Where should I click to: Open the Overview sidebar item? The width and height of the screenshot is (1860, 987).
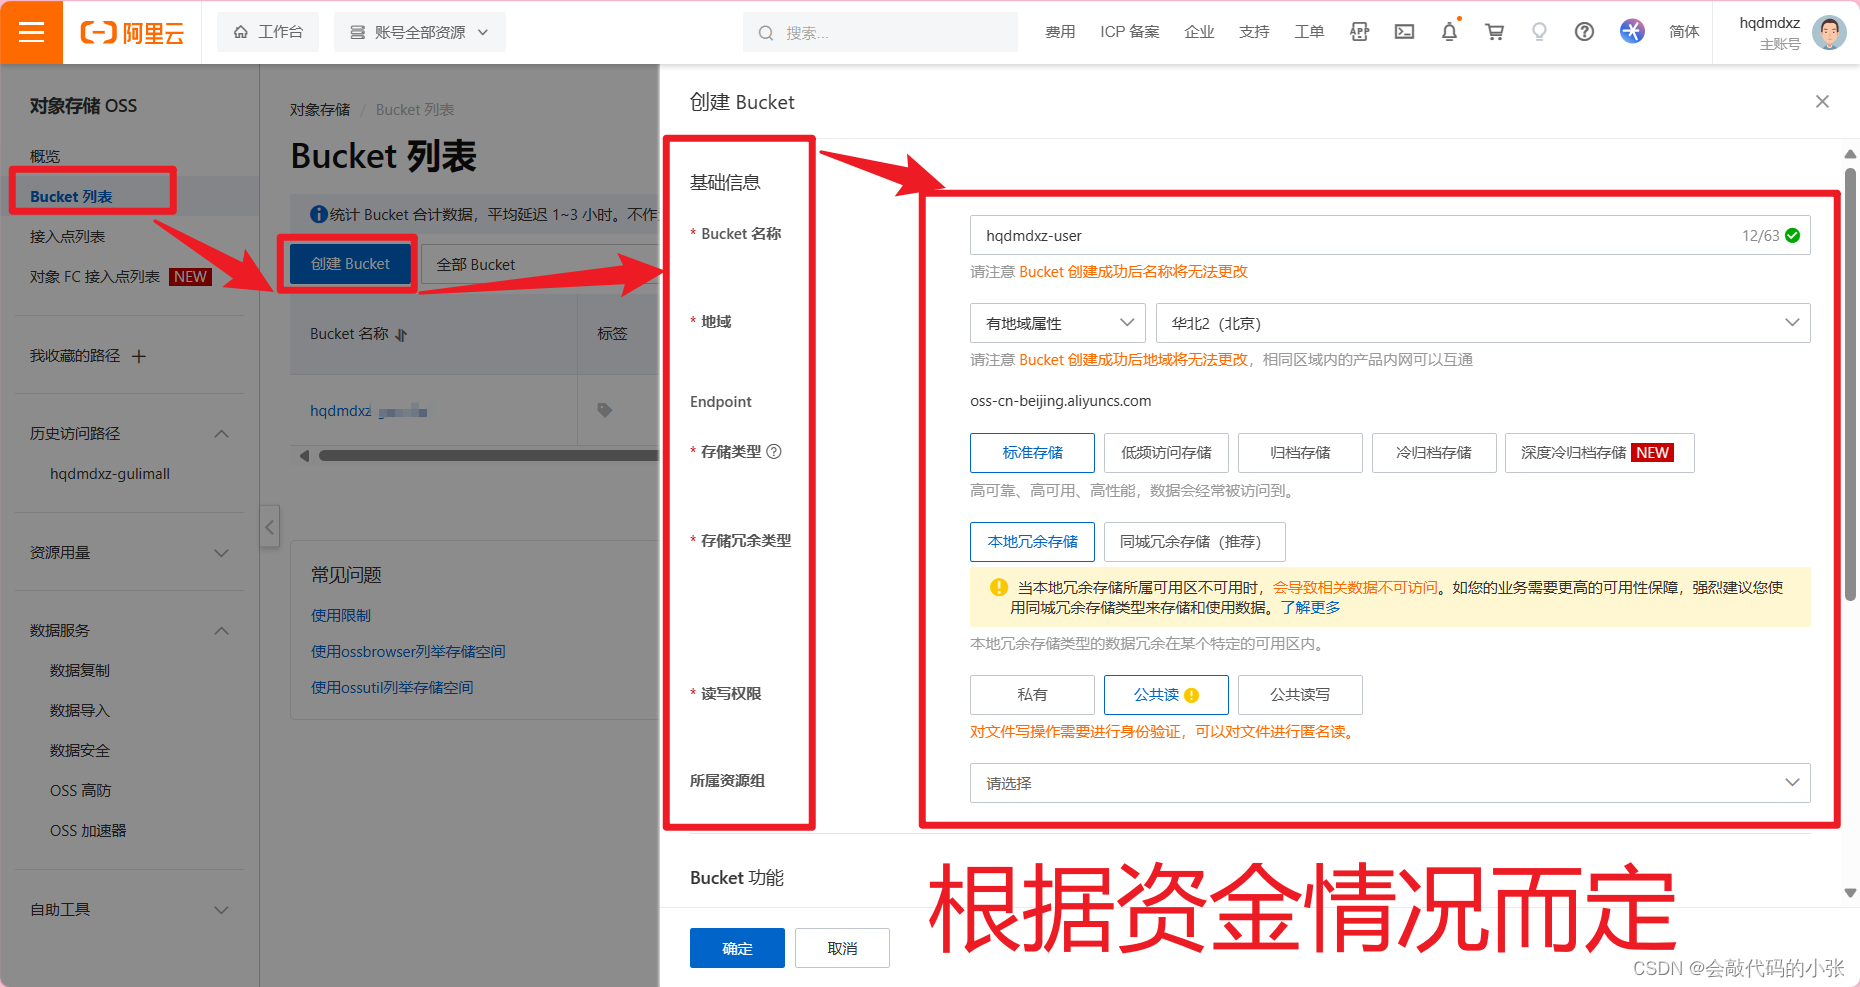(x=45, y=156)
